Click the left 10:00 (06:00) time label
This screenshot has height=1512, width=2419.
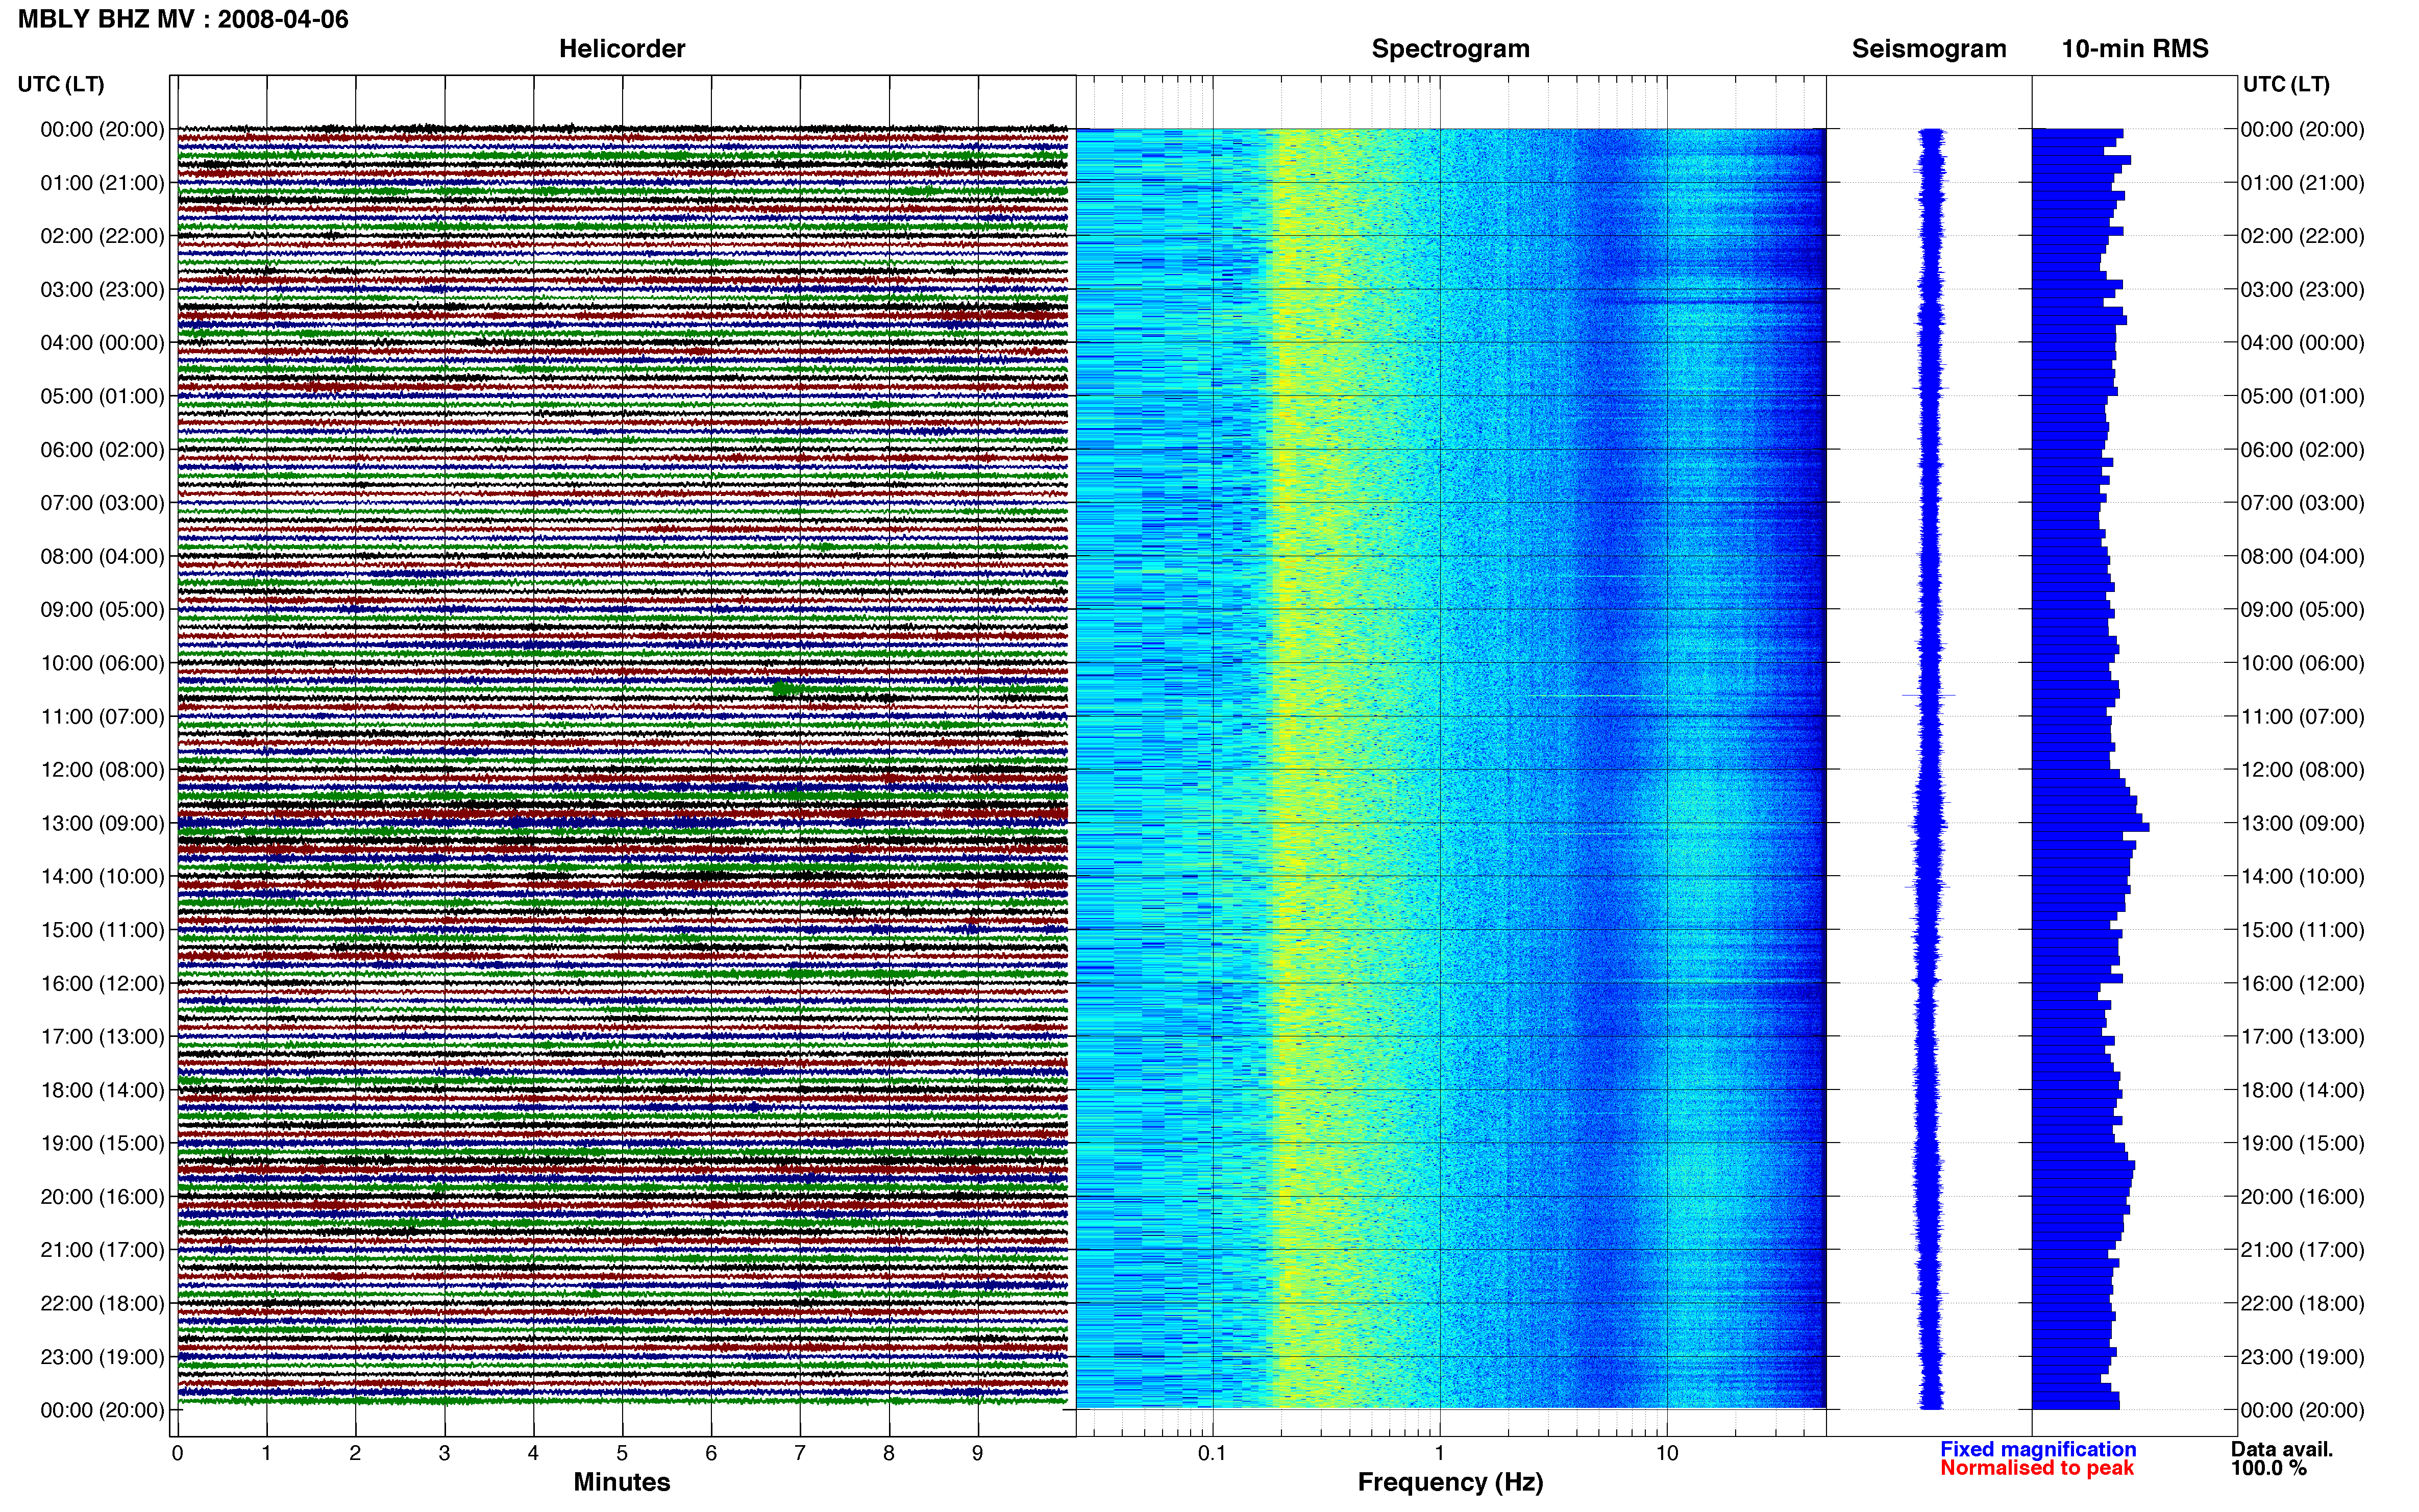pos(102,663)
